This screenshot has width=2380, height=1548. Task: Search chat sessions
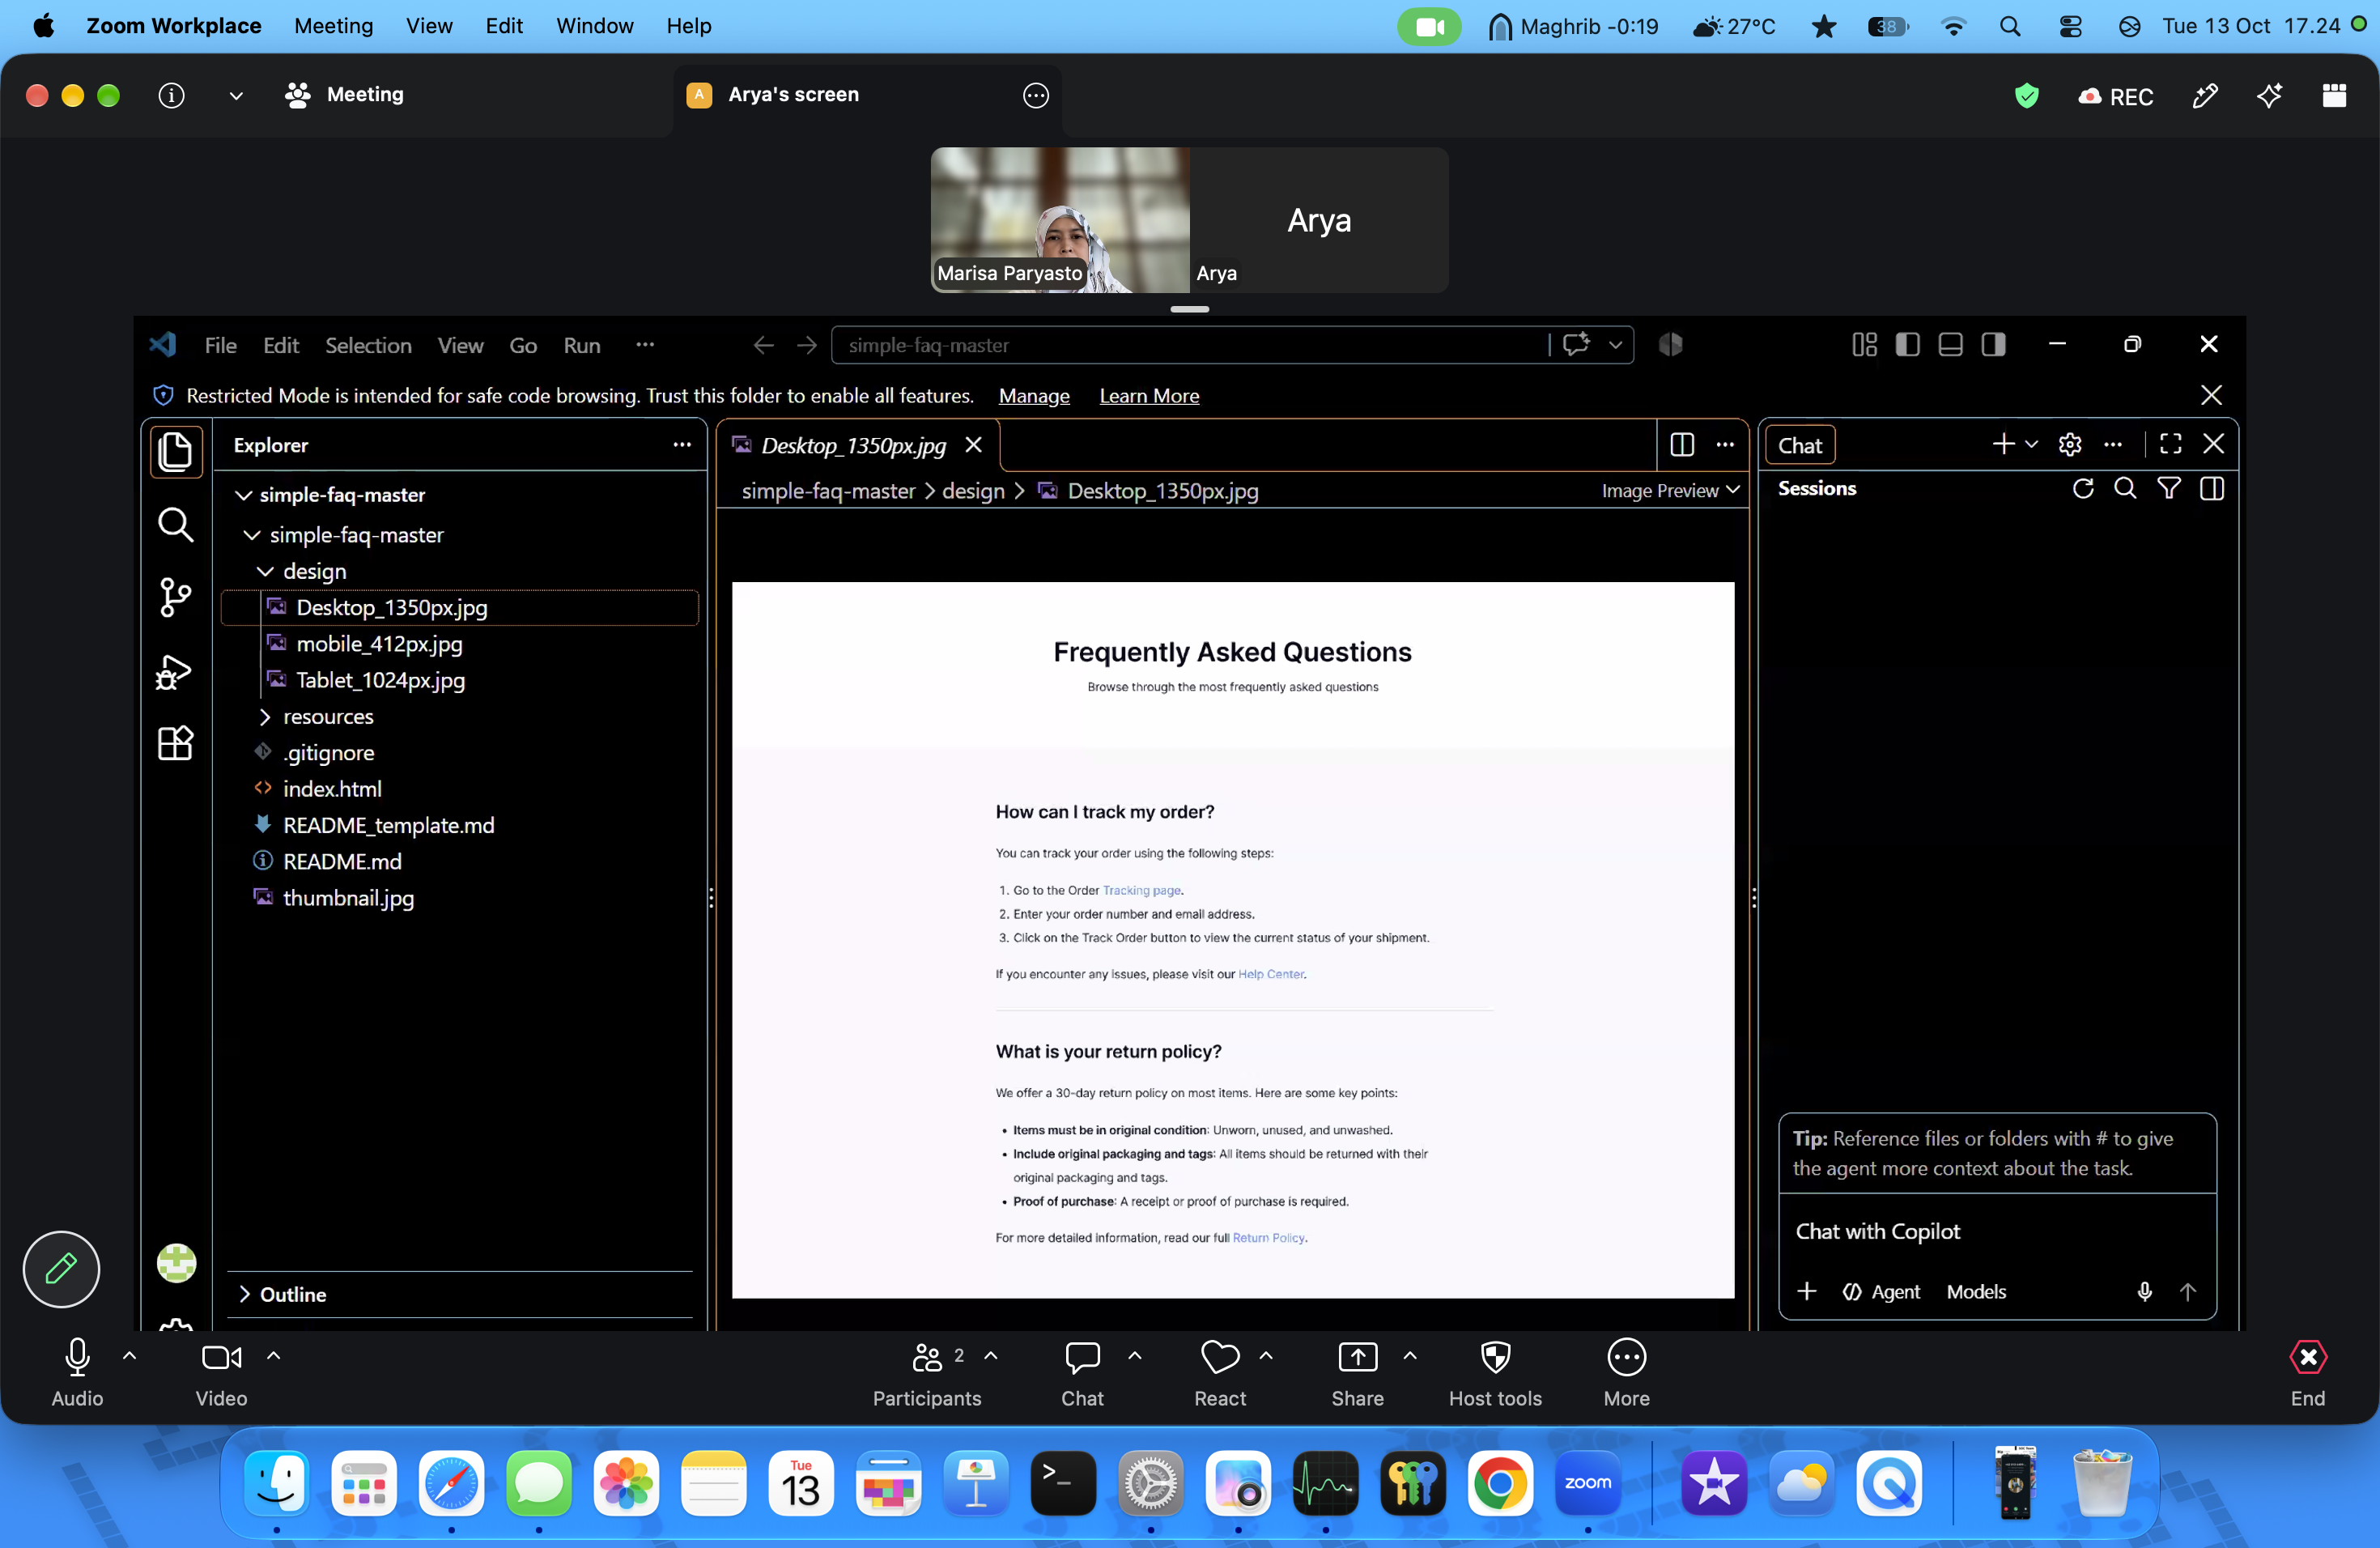[2125, 488]
